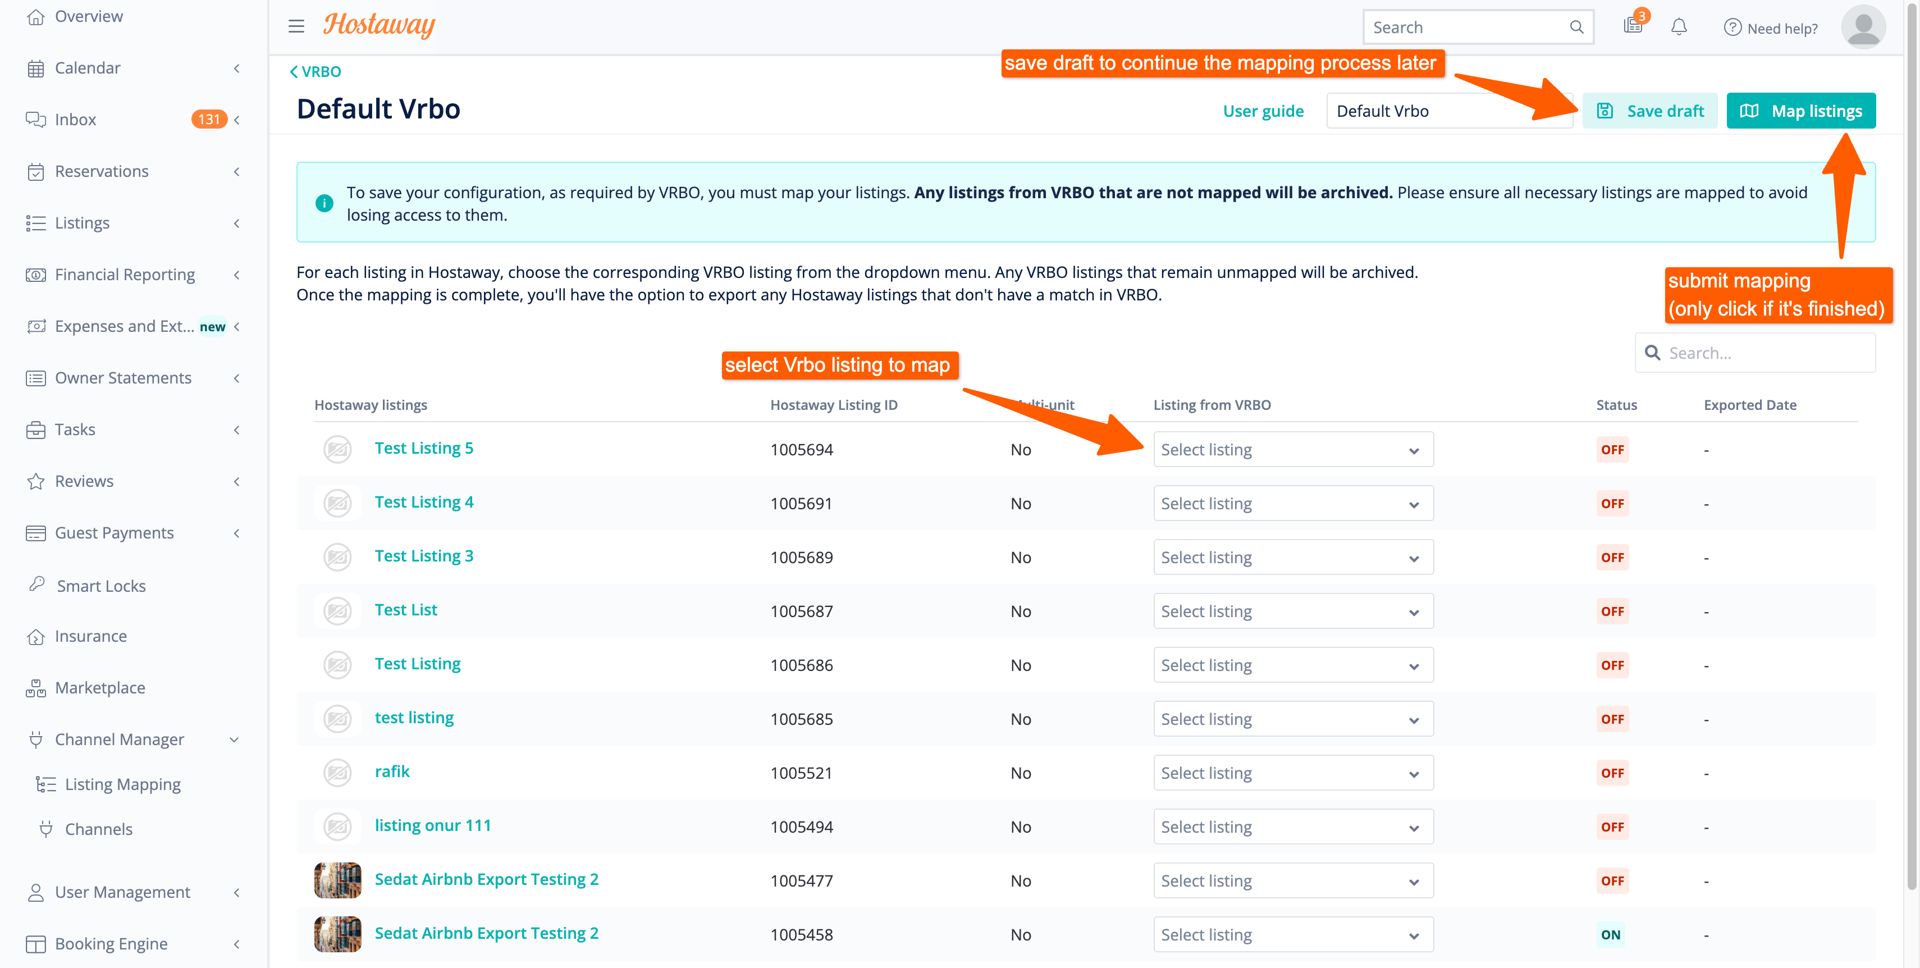
Task: Click the Smart Locks key icon
Action: (37, 584)
